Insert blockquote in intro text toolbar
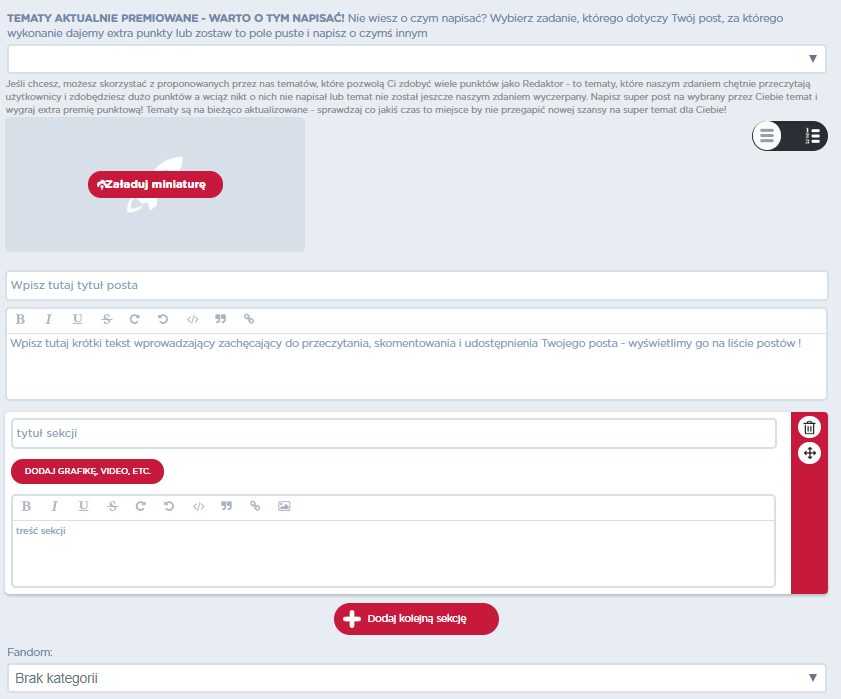Viewport: 841px width, 699px height. coord(220,319)
